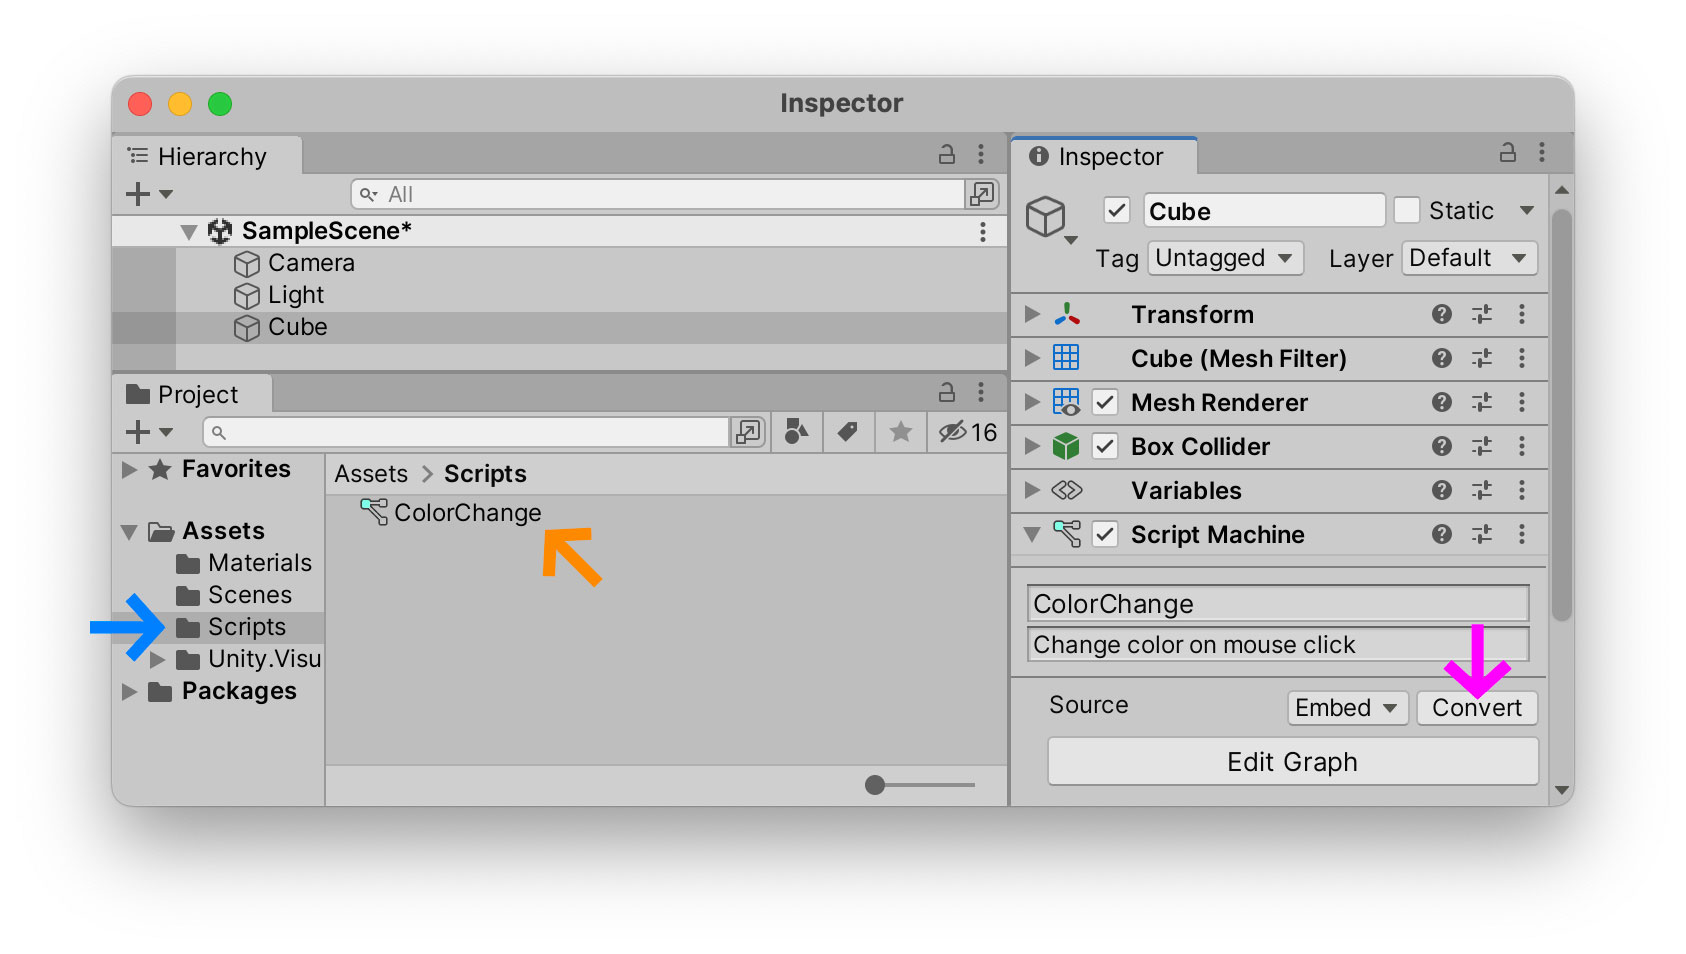Image resolution: width=1686 pixels, height=954 pixels.
Task: Open the Source Embed dropdown
Action: click(x=1347, y=708)
